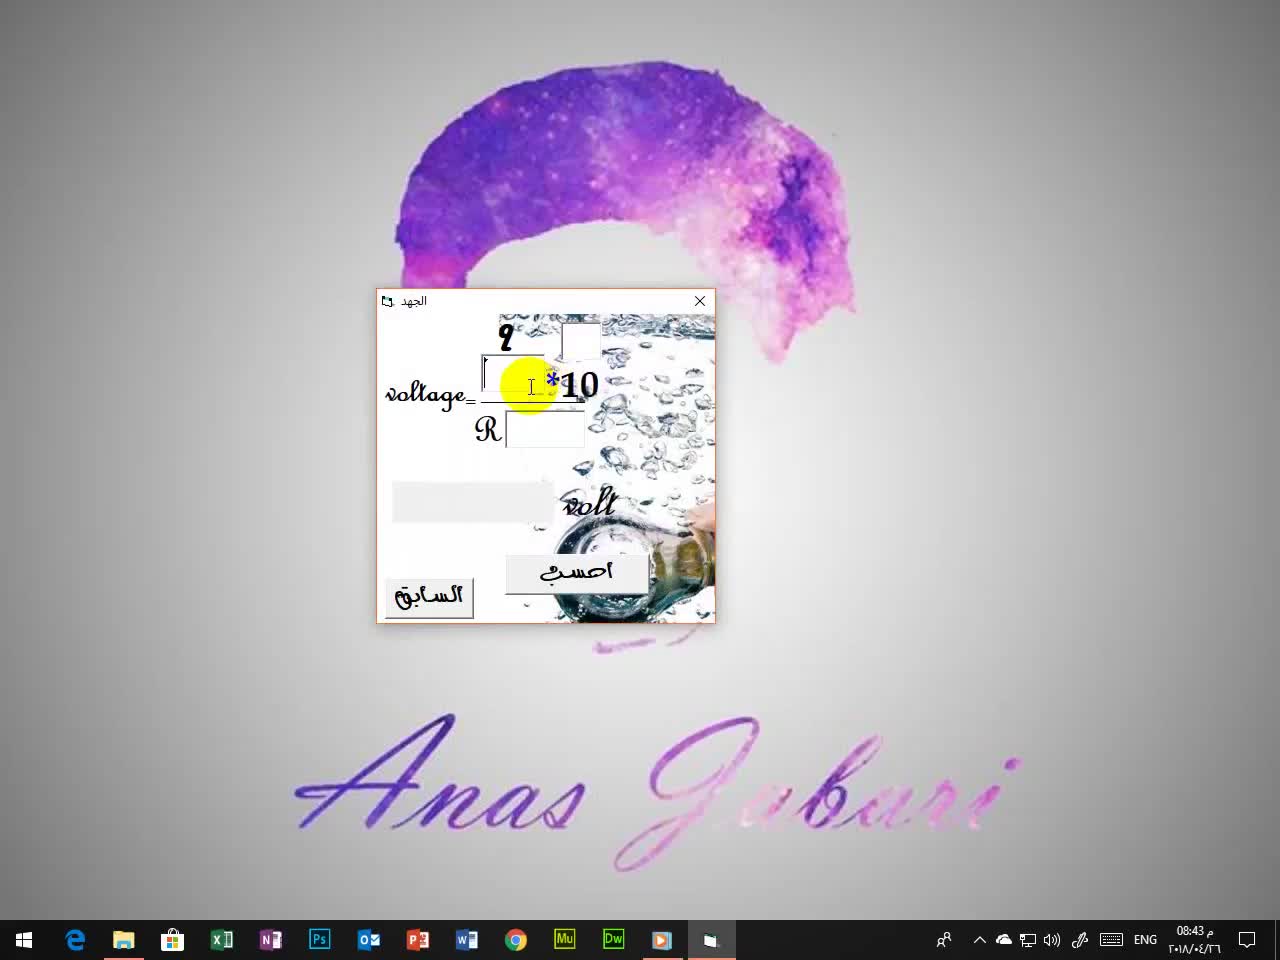Switch the ENG input language indicator

coord(1145,940)
